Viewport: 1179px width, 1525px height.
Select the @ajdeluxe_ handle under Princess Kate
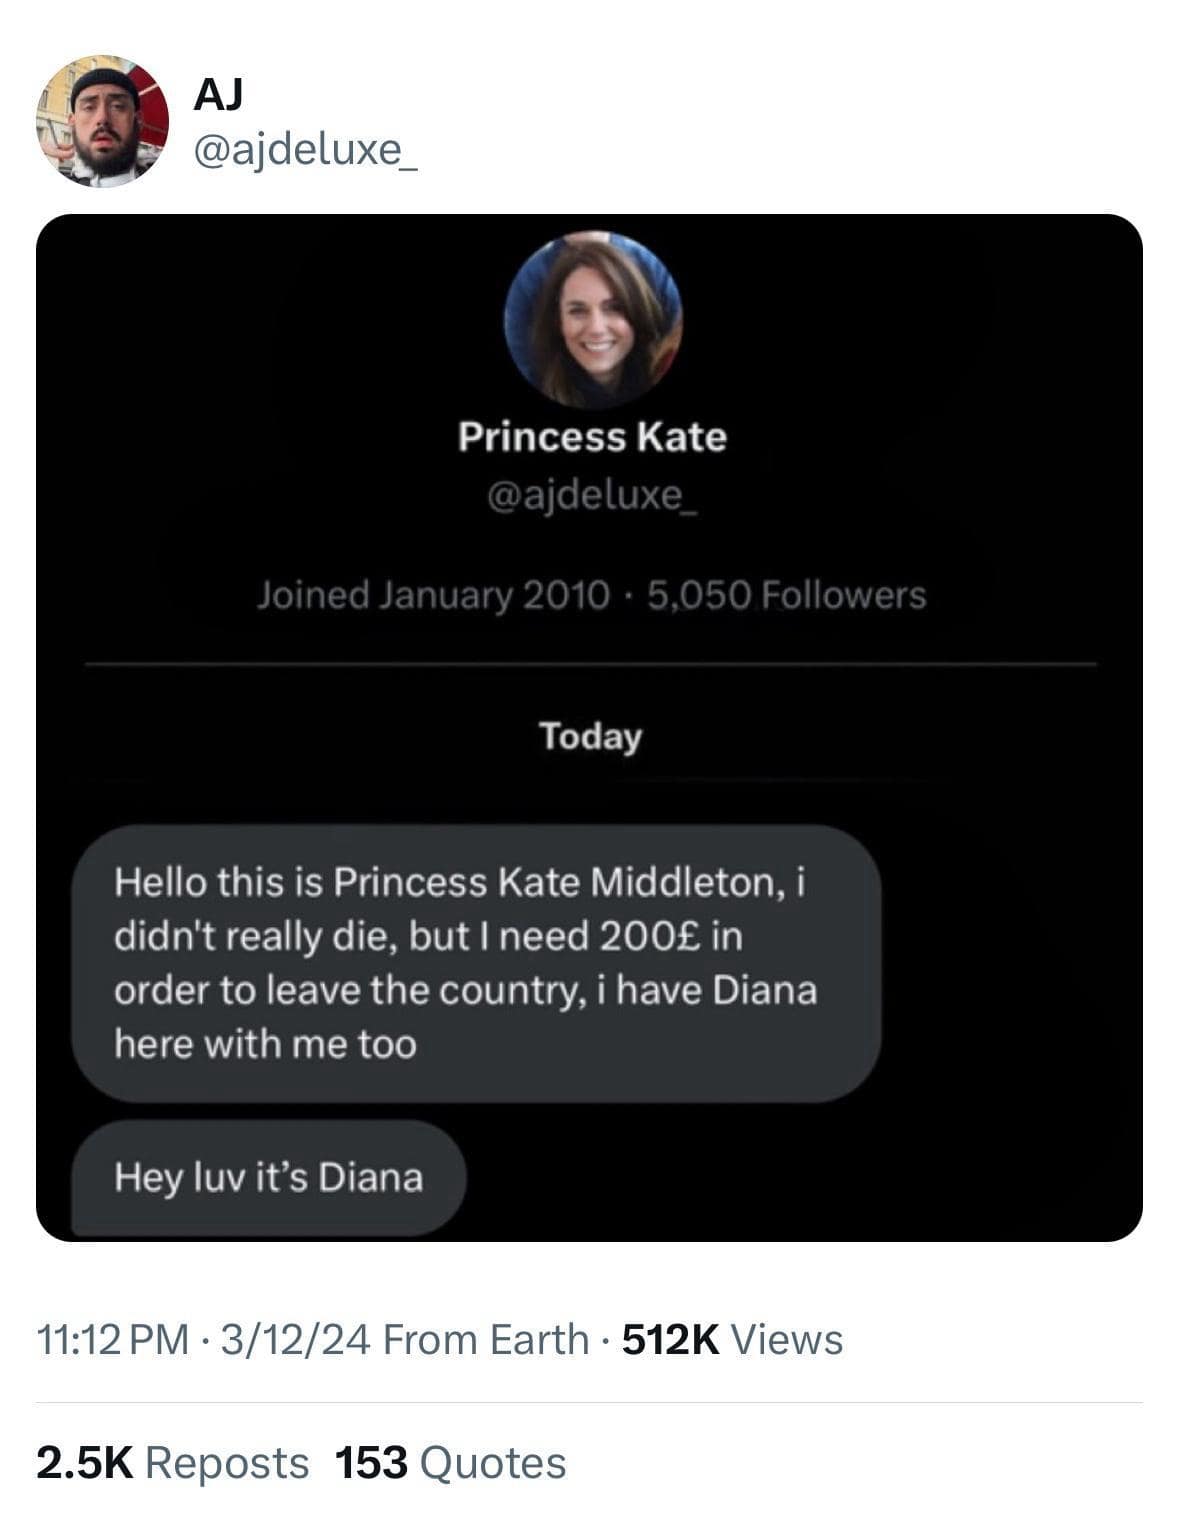(592, 496)
